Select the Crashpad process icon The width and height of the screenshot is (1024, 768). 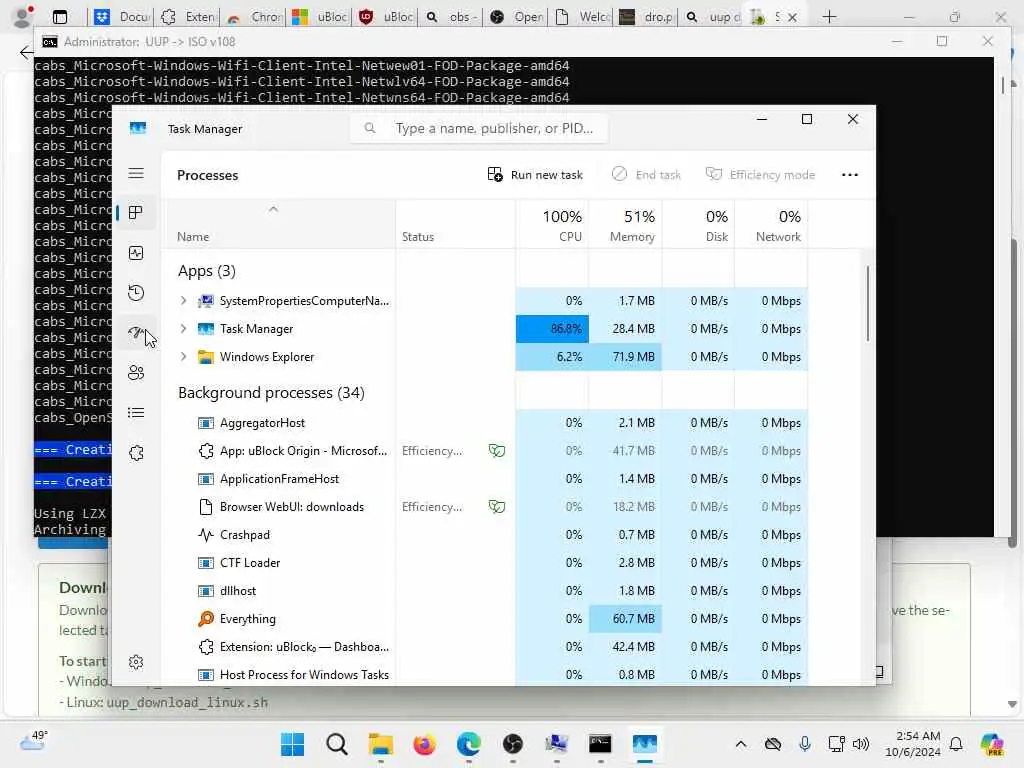click(206, 535)
